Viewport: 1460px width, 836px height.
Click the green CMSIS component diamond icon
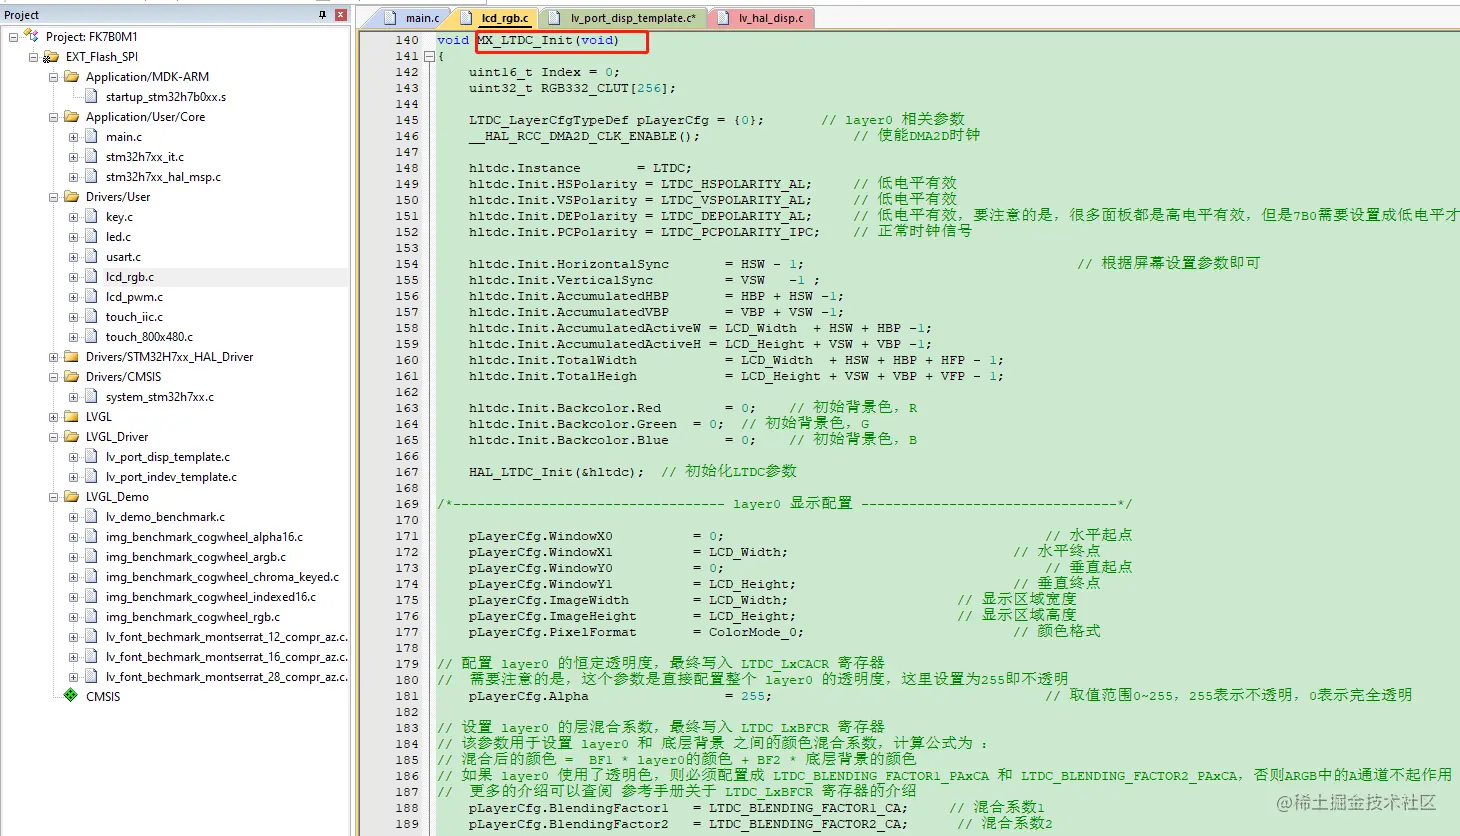click(x=71, y=695)
